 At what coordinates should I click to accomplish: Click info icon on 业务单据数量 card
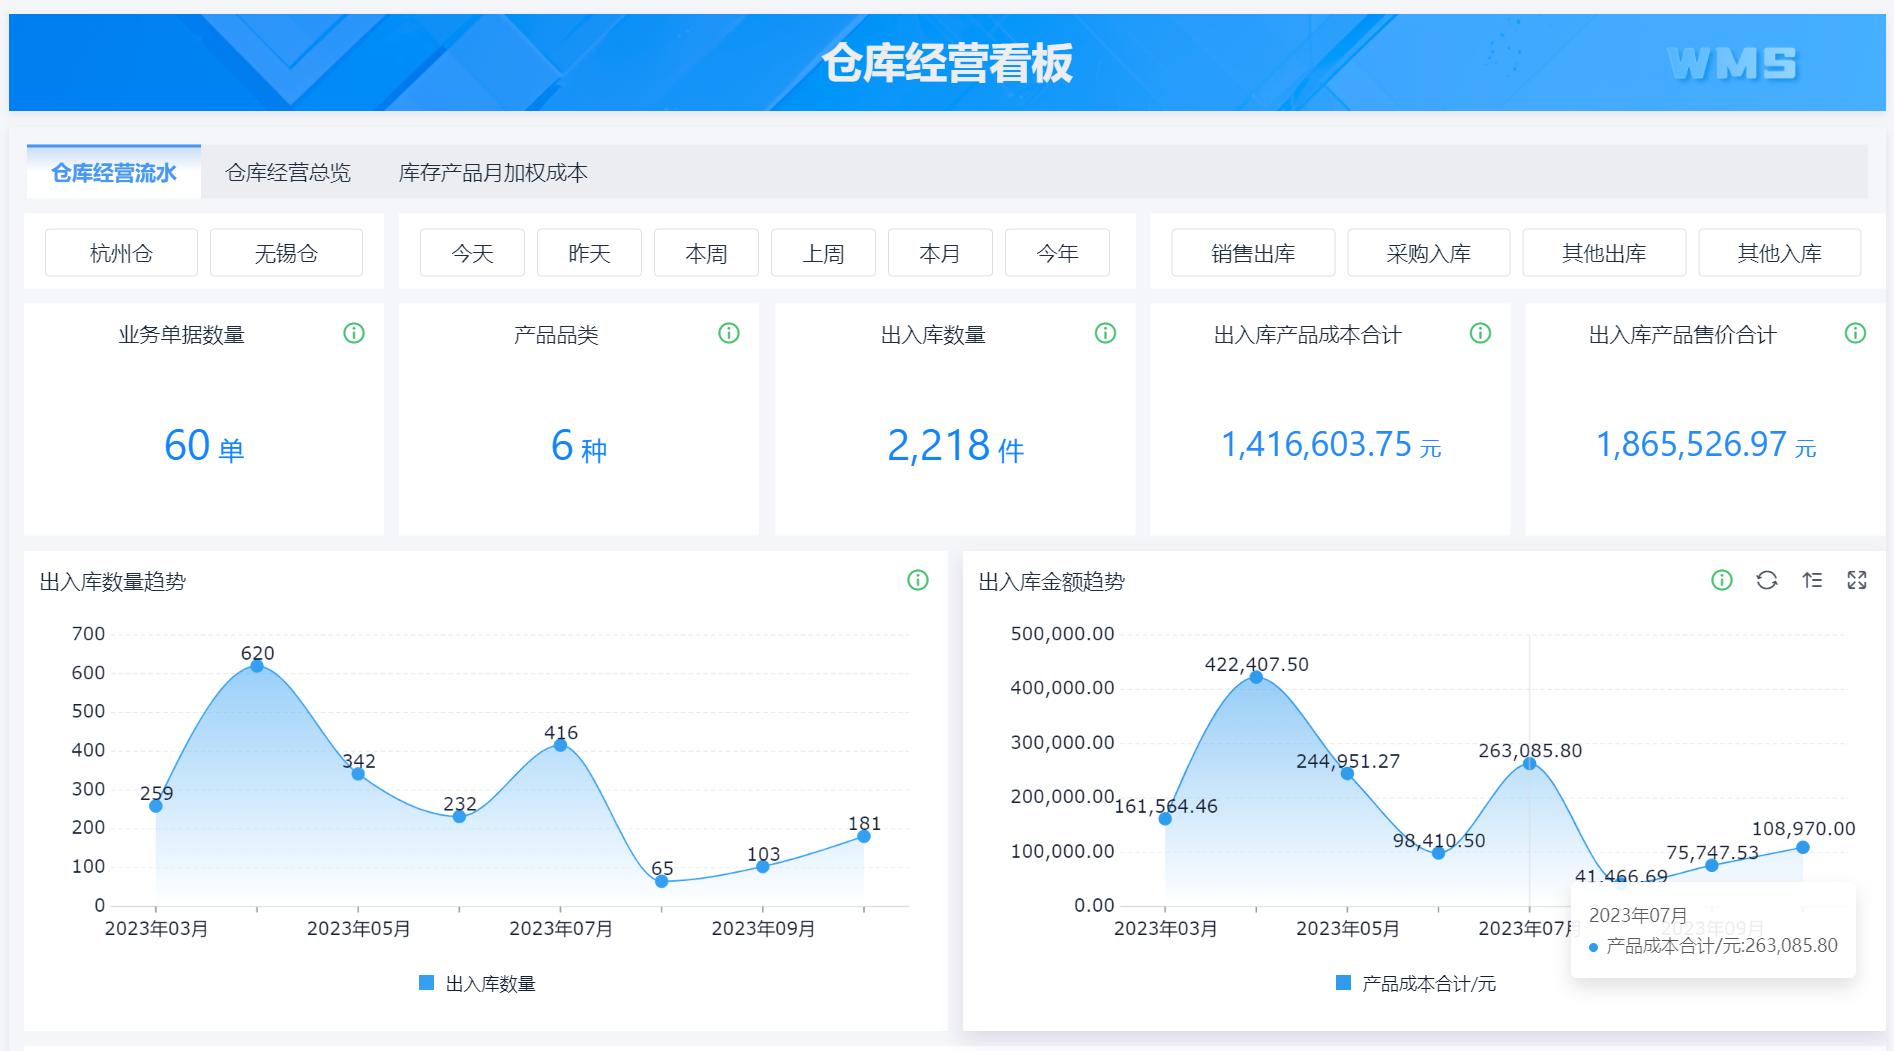[x=354, y=334]
